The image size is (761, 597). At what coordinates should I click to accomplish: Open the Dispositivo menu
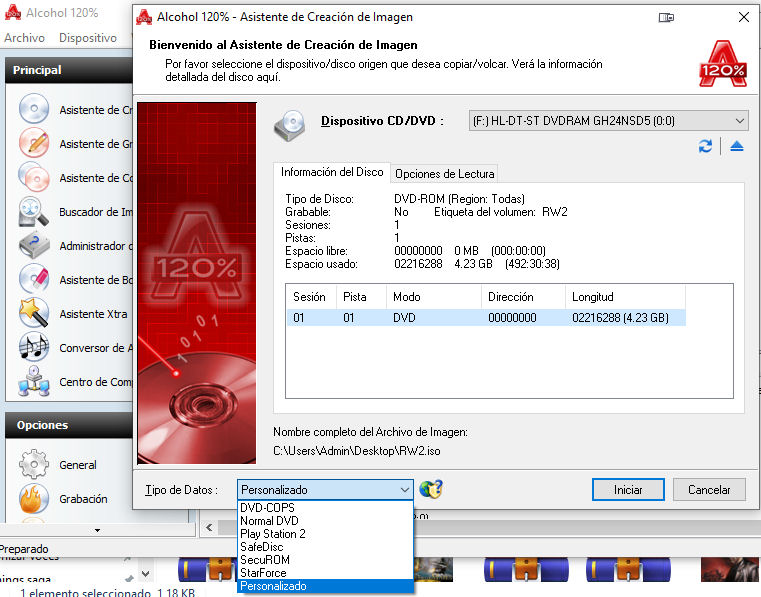88,38
